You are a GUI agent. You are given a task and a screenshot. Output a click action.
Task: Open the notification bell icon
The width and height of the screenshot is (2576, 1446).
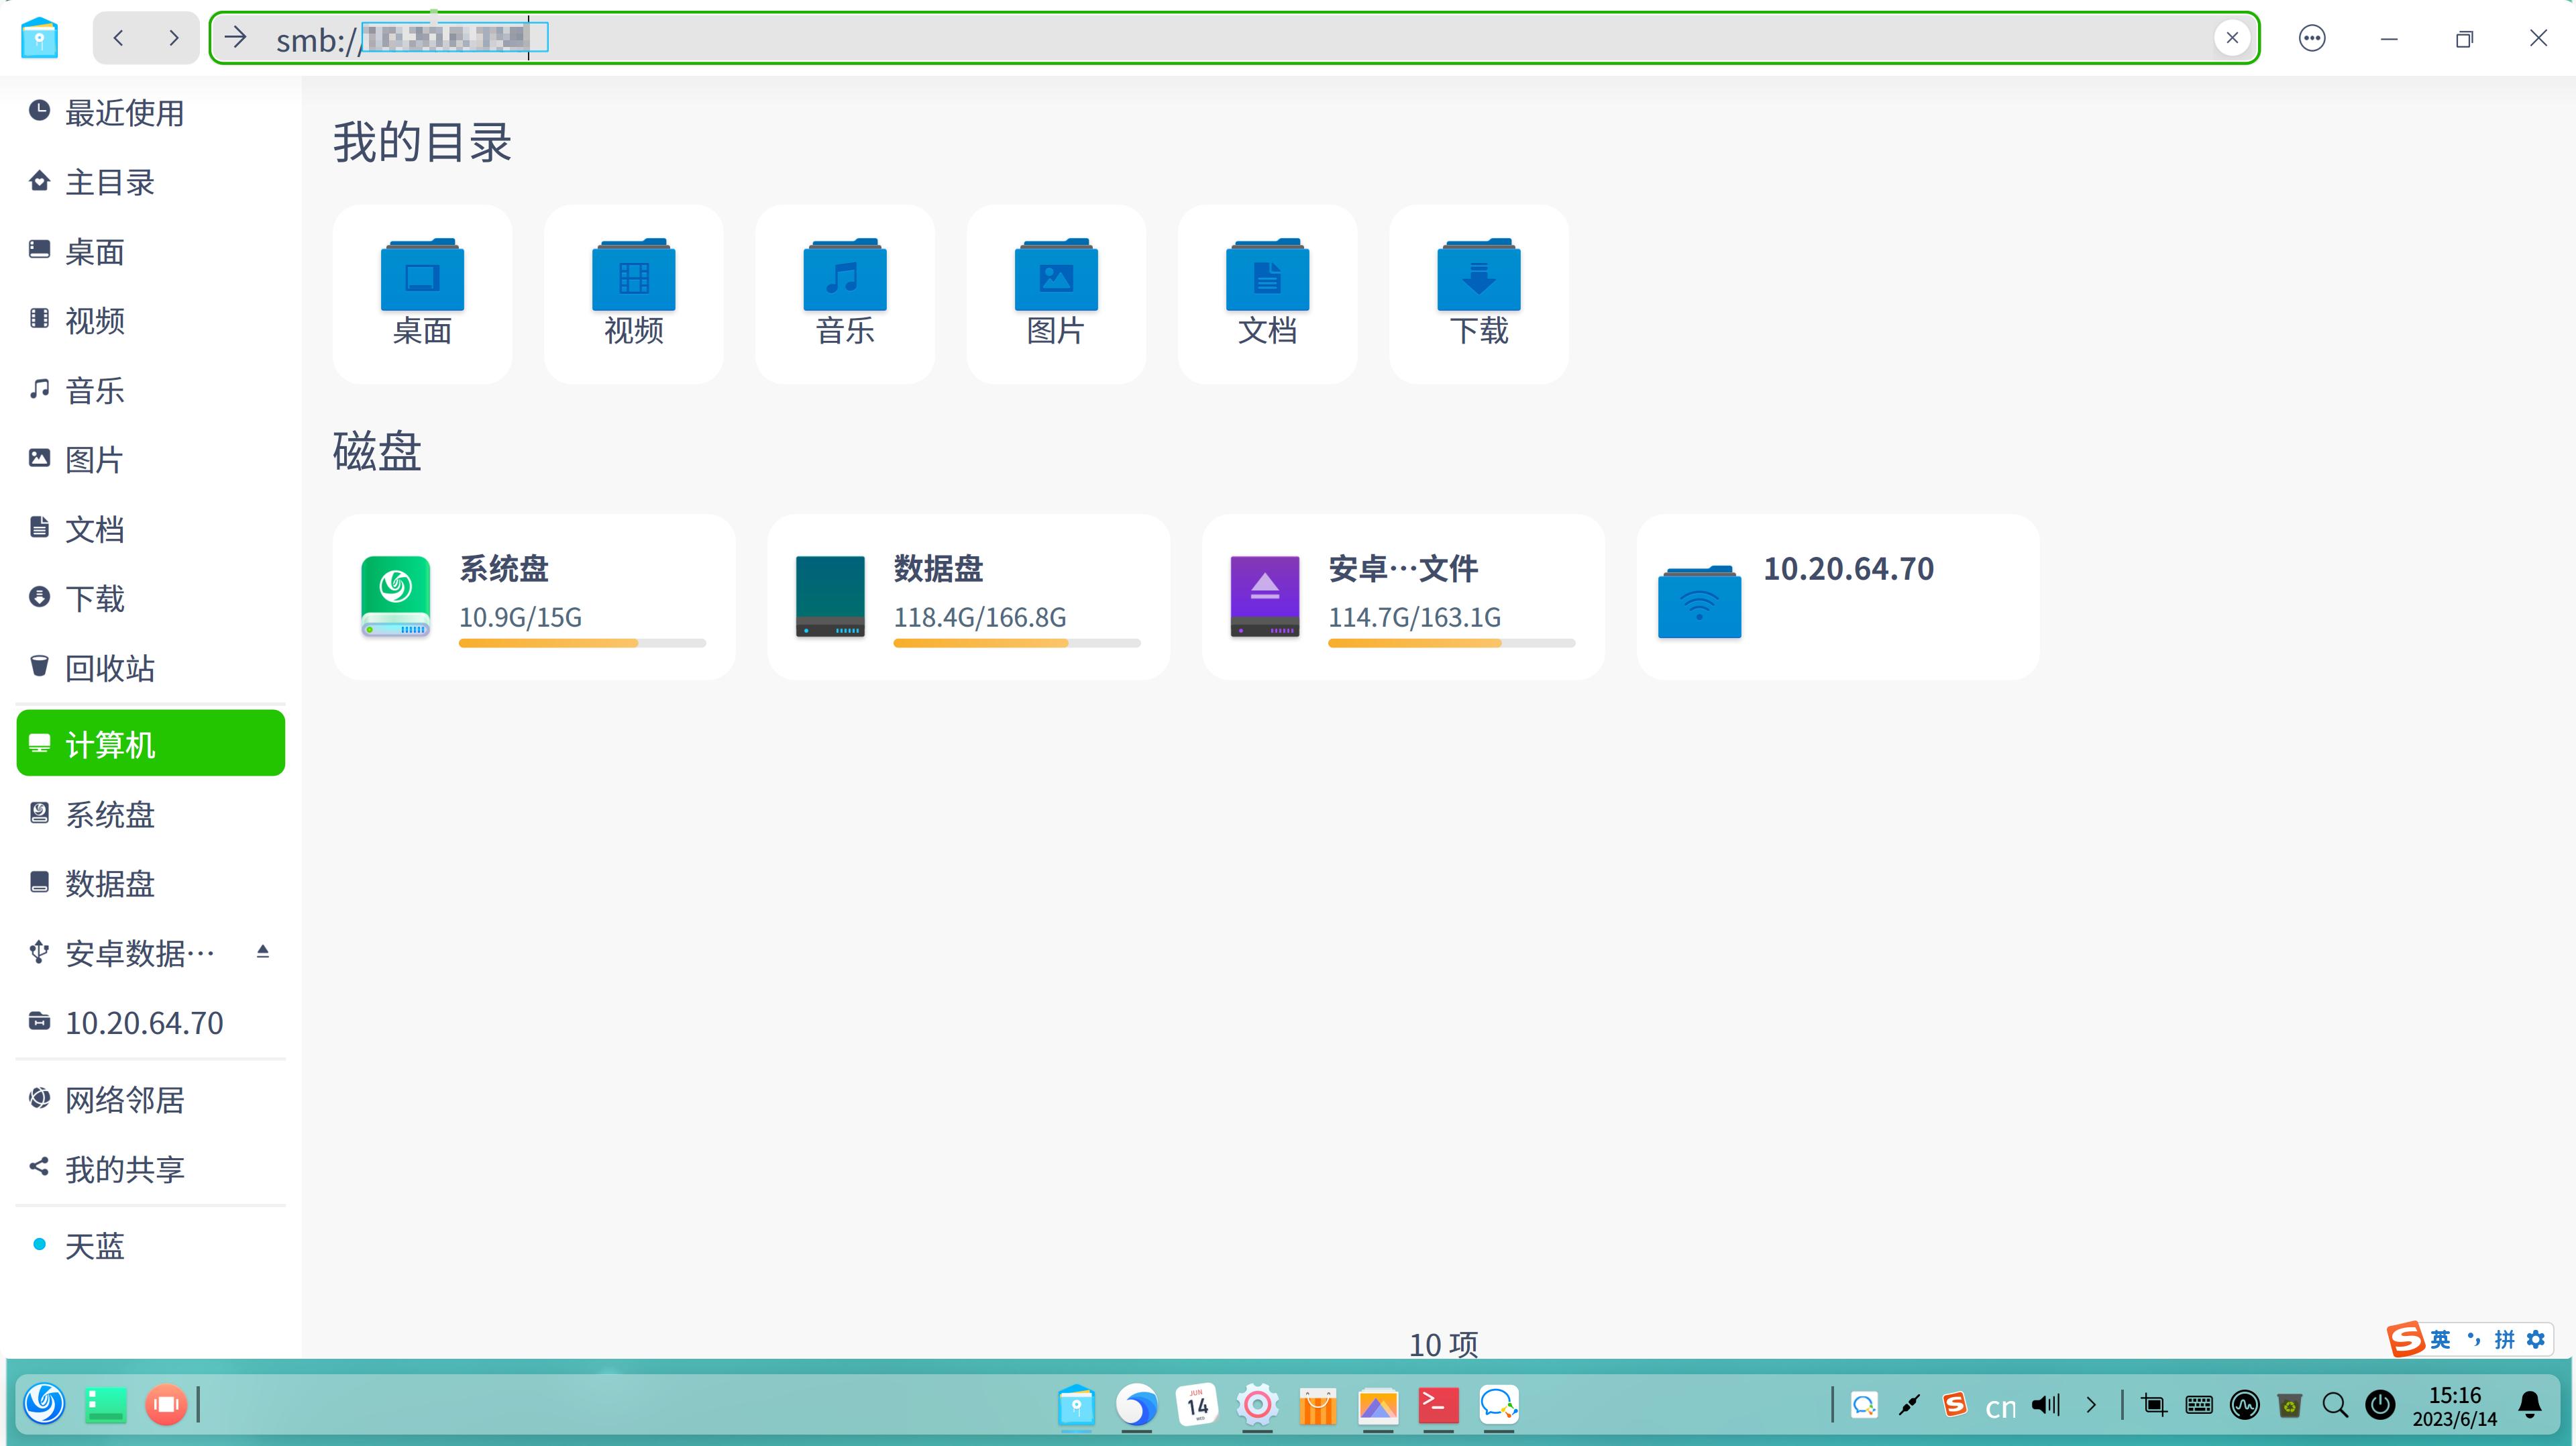tap(2530, 1405)
